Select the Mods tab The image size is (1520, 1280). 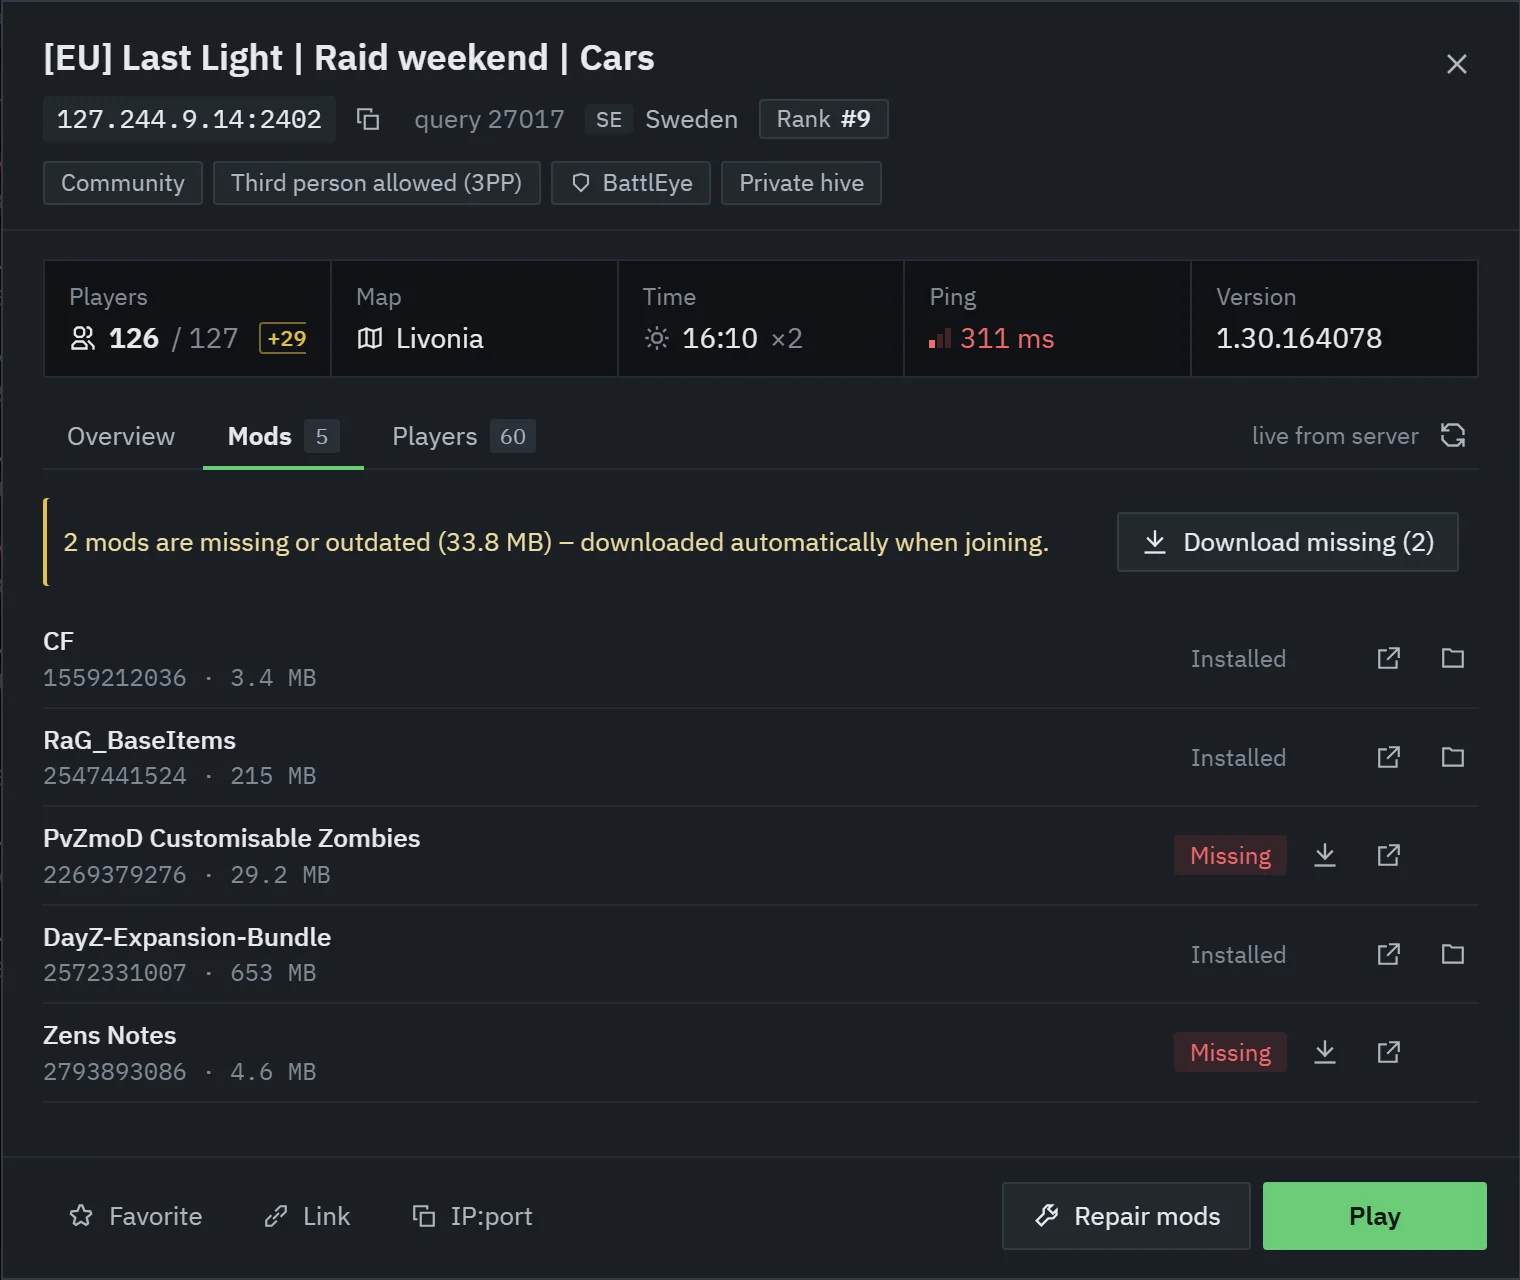pyautogui.click(x=283, y=436)
